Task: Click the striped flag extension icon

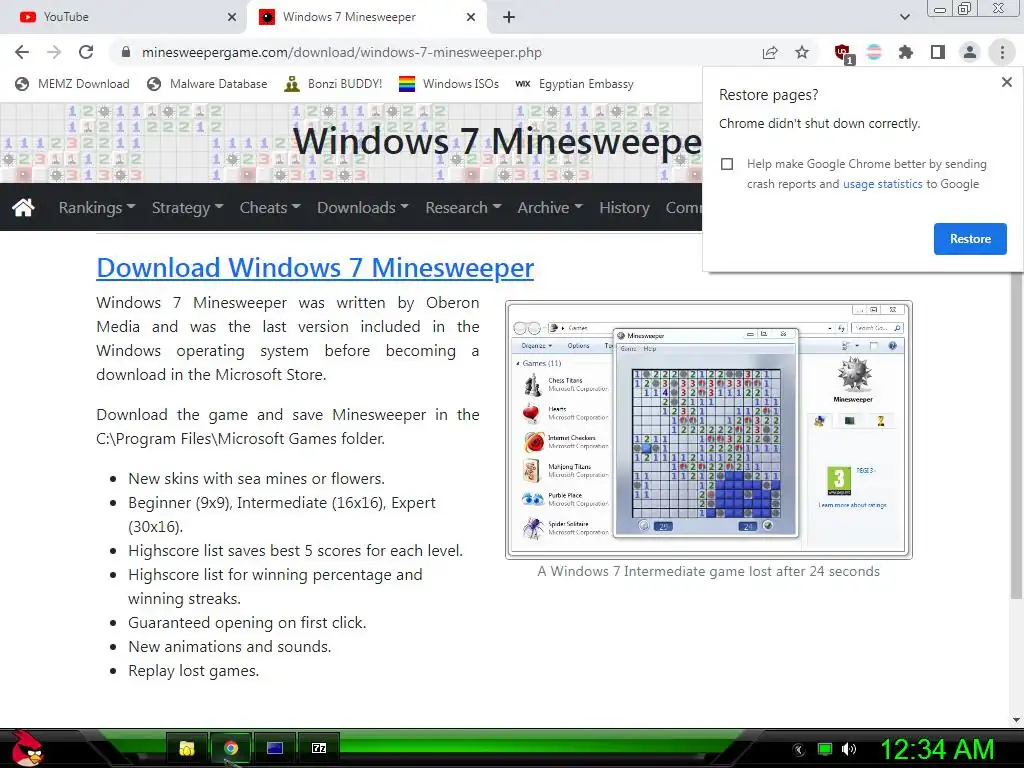Action: point(874,52)
